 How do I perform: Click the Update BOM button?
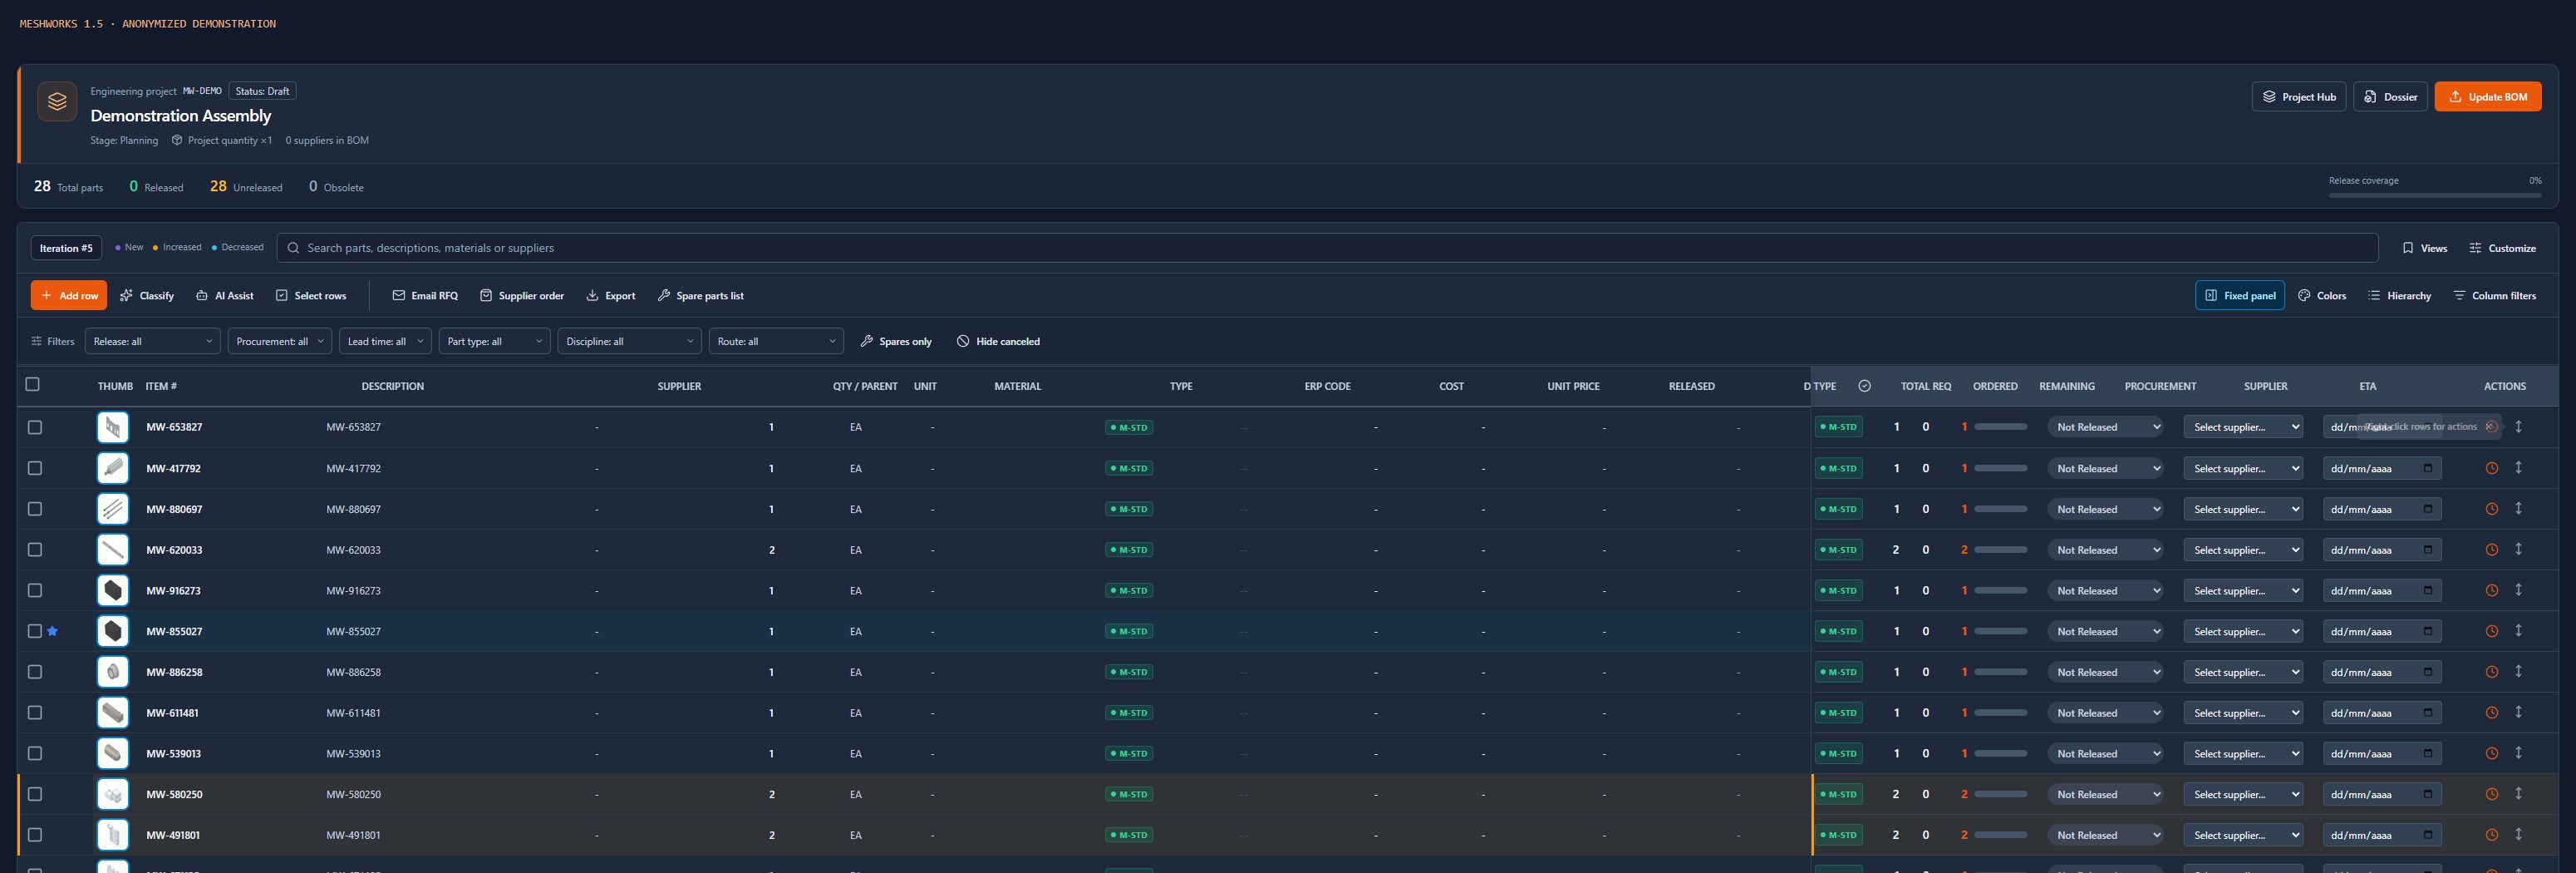point(2487,97)
